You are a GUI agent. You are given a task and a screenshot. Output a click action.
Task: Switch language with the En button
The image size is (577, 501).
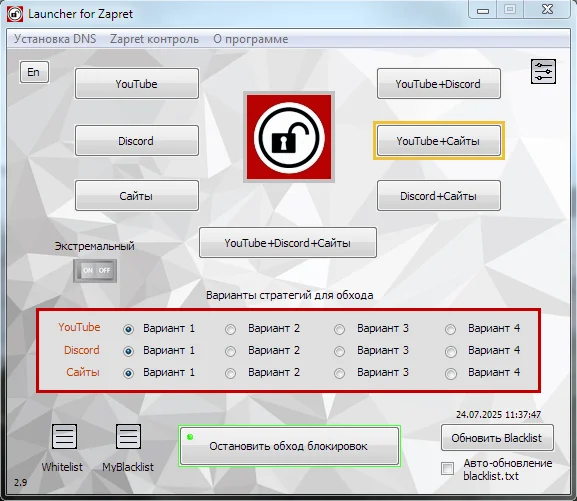(x=34, y=72)
